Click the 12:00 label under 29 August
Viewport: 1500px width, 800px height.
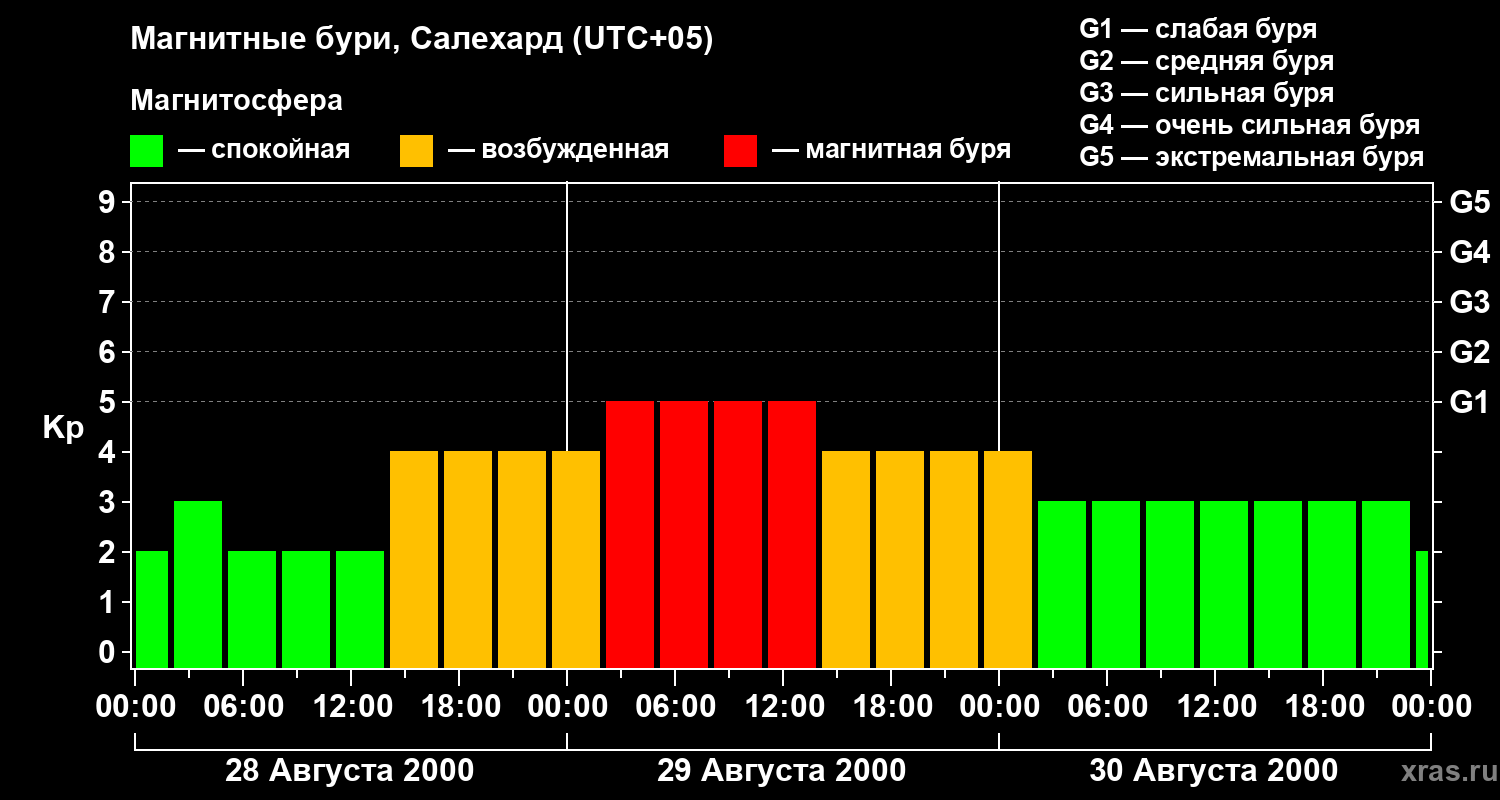click(783, 706)
